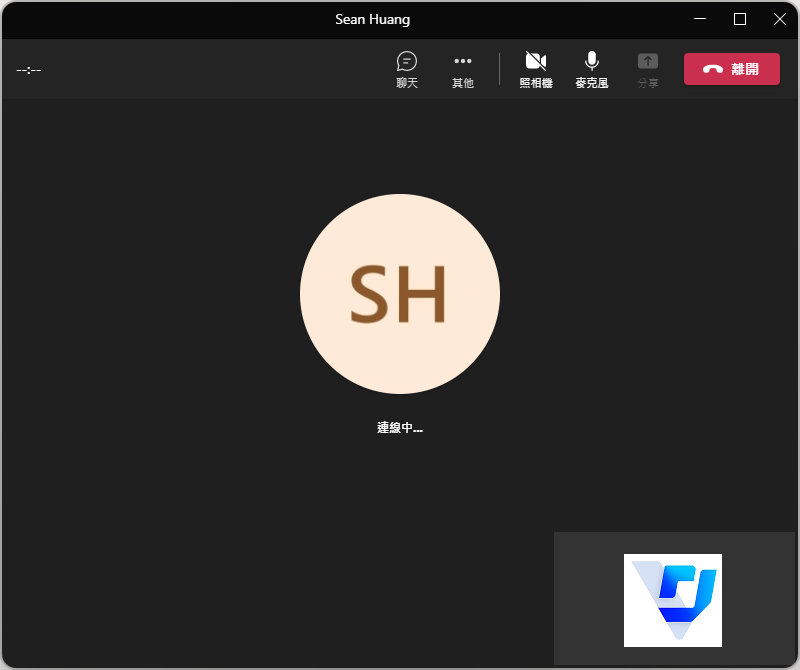Mute using the microphone icon

(592, 61)
